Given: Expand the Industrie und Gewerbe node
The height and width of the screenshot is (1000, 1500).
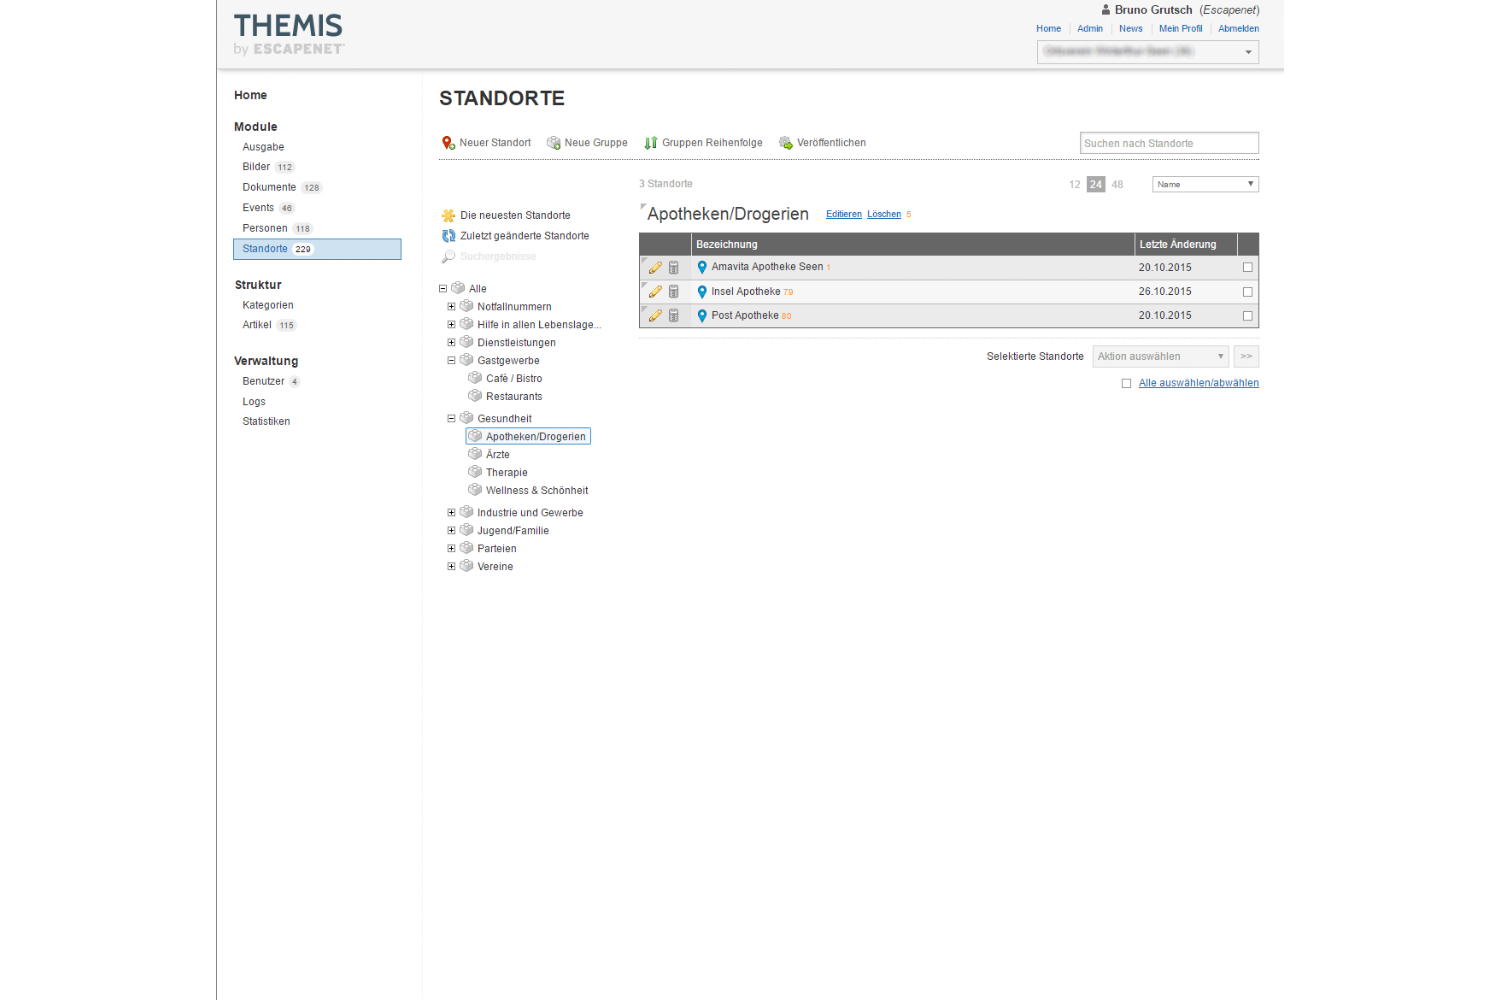Looking at the screenshot, I should [x=451, y=513].
